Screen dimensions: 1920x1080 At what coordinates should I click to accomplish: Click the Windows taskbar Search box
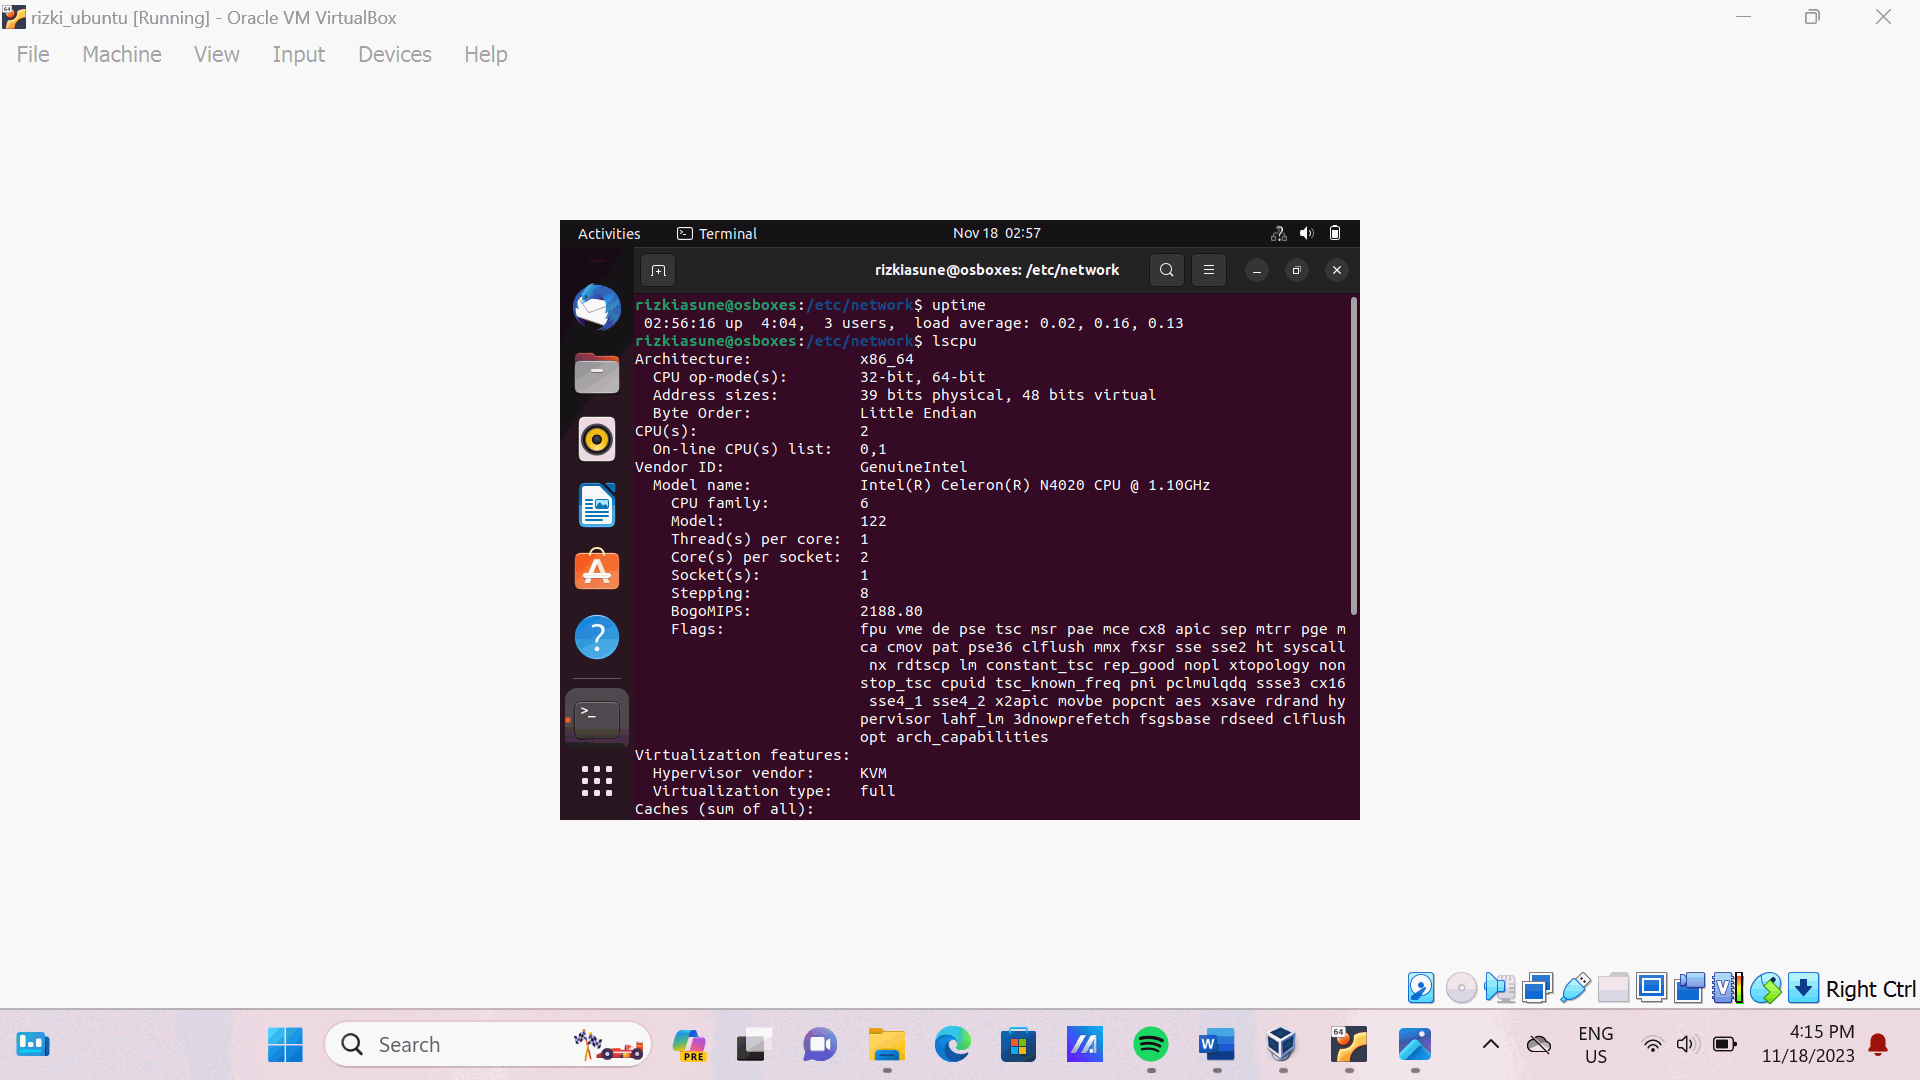pyautogui.click(x=488, y=1045)
